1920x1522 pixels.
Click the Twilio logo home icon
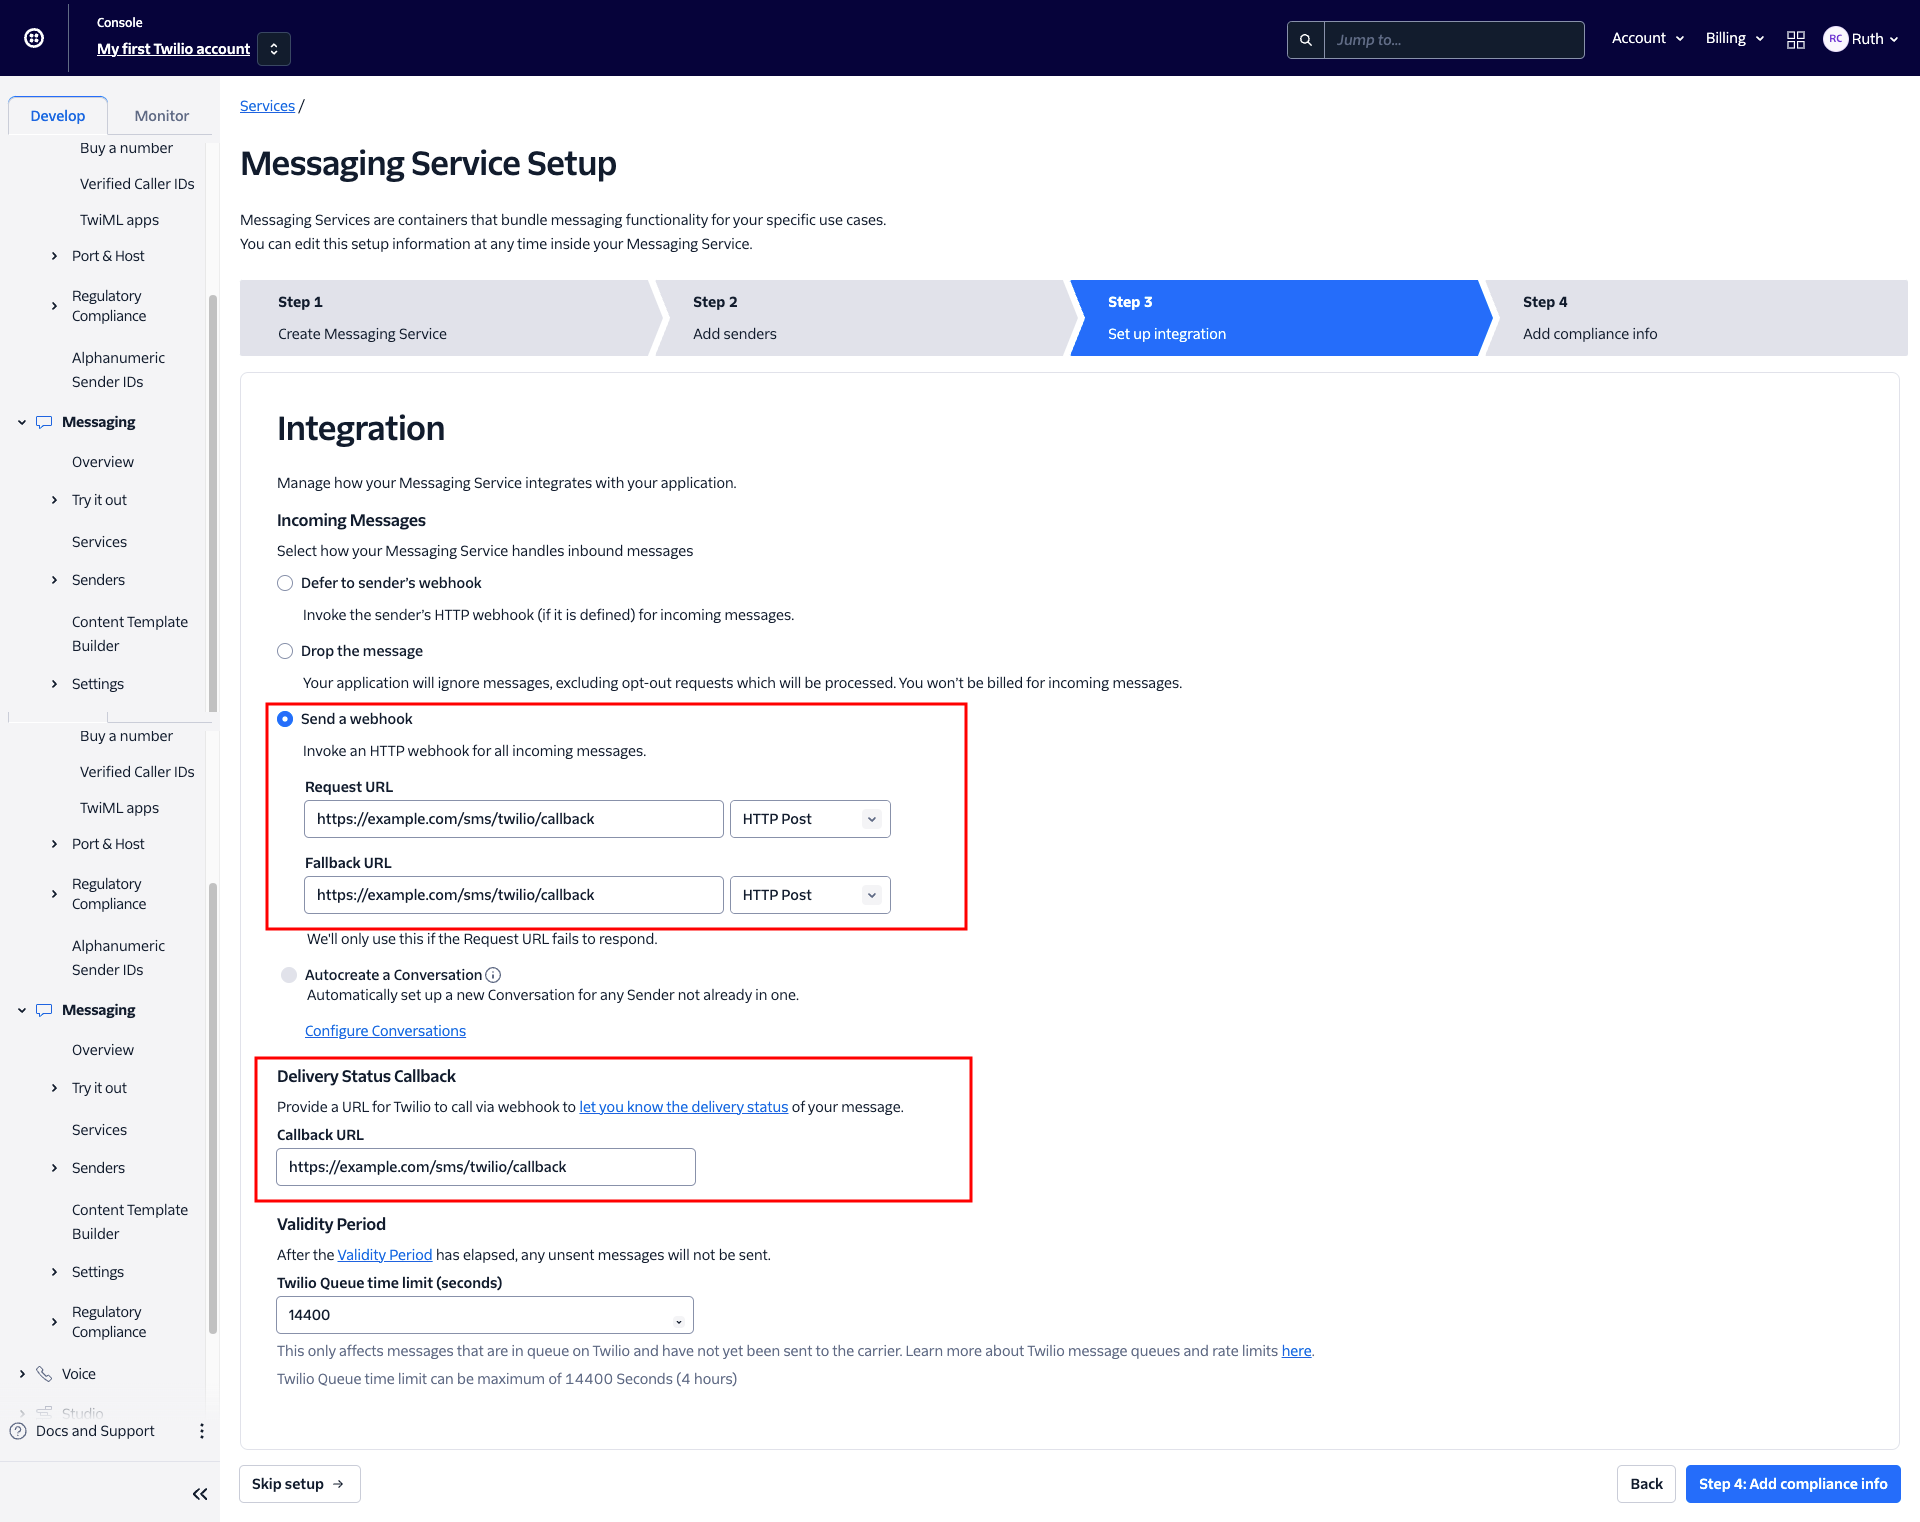[x=34, y=38]
